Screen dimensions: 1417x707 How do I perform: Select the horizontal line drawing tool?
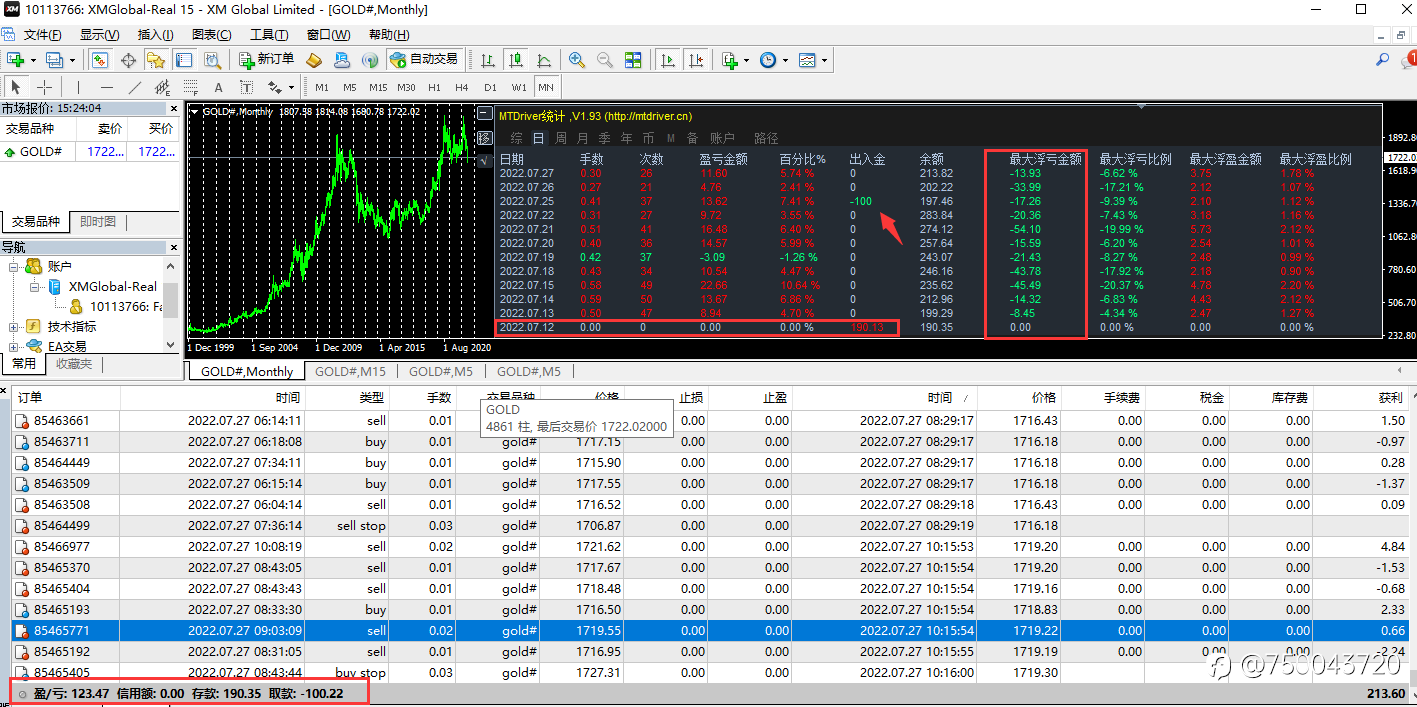(x=106, y=87)
